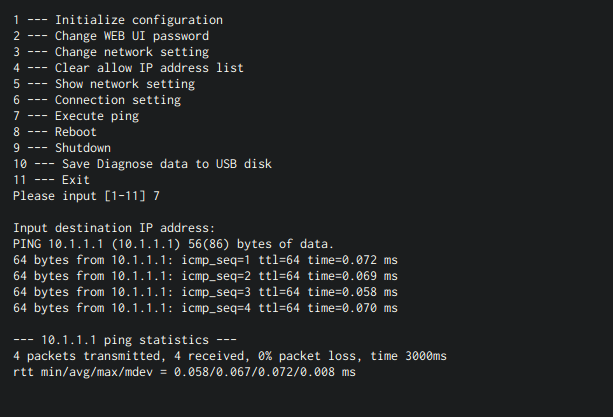Choose the Connection setting menu entry
The width and height of the screenshot is (613, 417).
(97, 100)
